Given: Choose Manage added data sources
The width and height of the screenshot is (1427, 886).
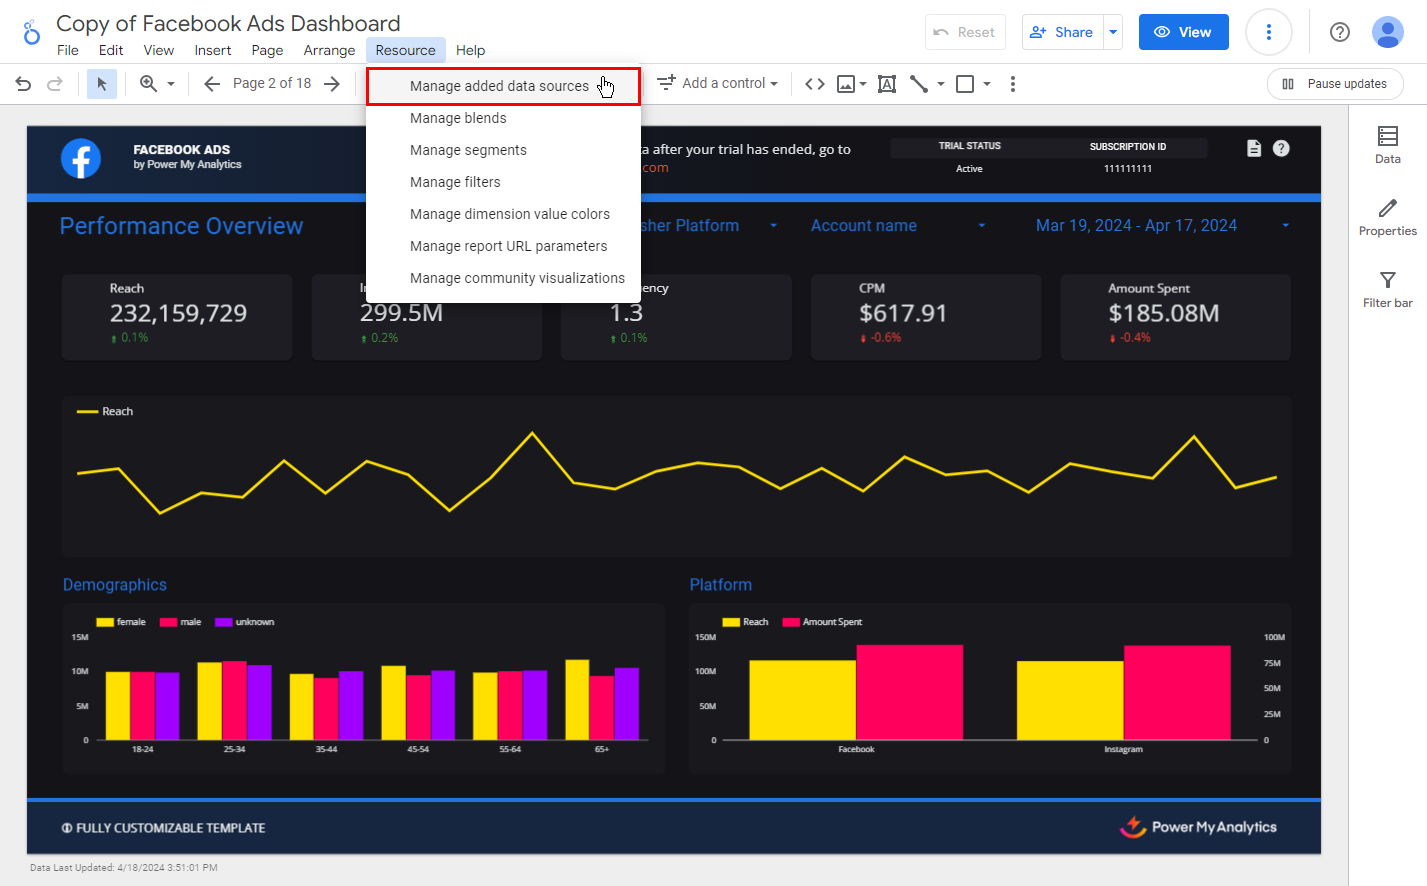Looking at the screenshot, I should point(499,86).
